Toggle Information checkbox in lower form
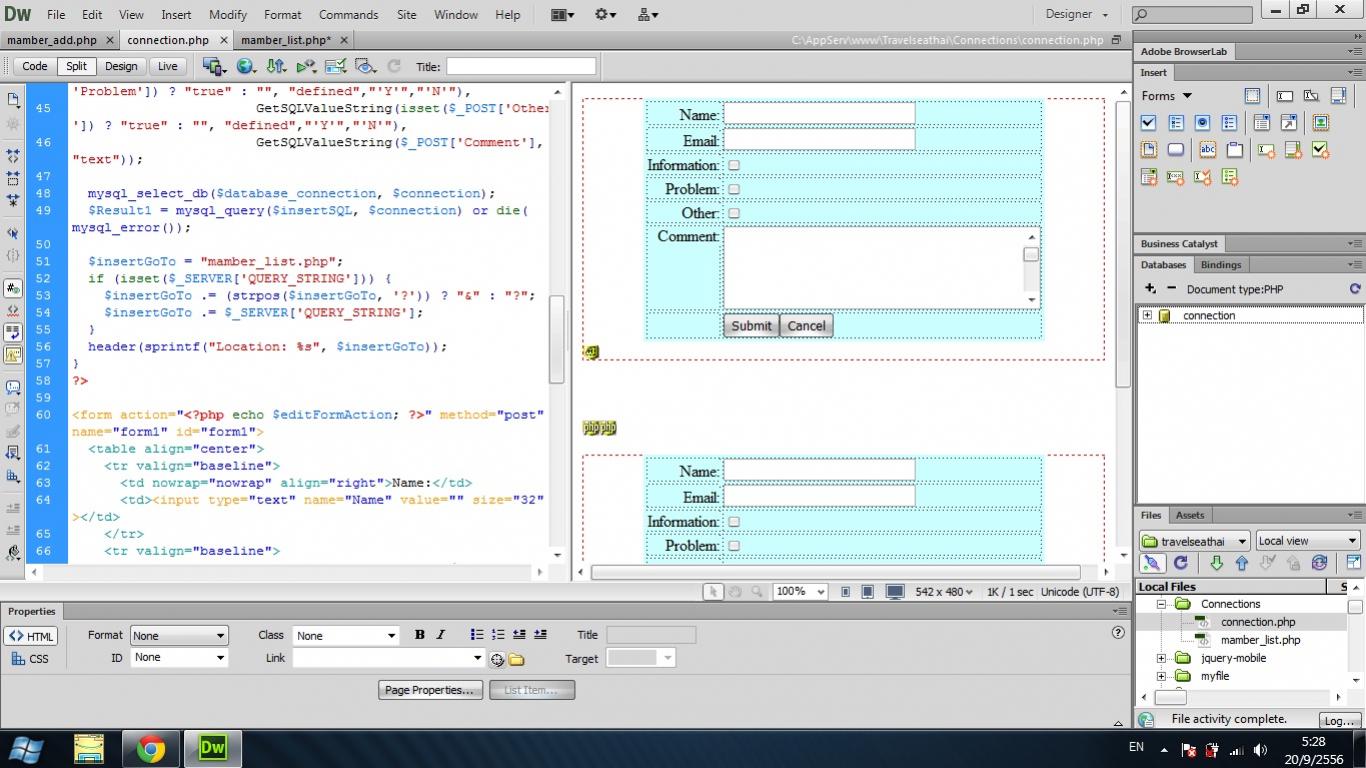This screenshot has width=1366, height=768. click(x=734, y=522)
